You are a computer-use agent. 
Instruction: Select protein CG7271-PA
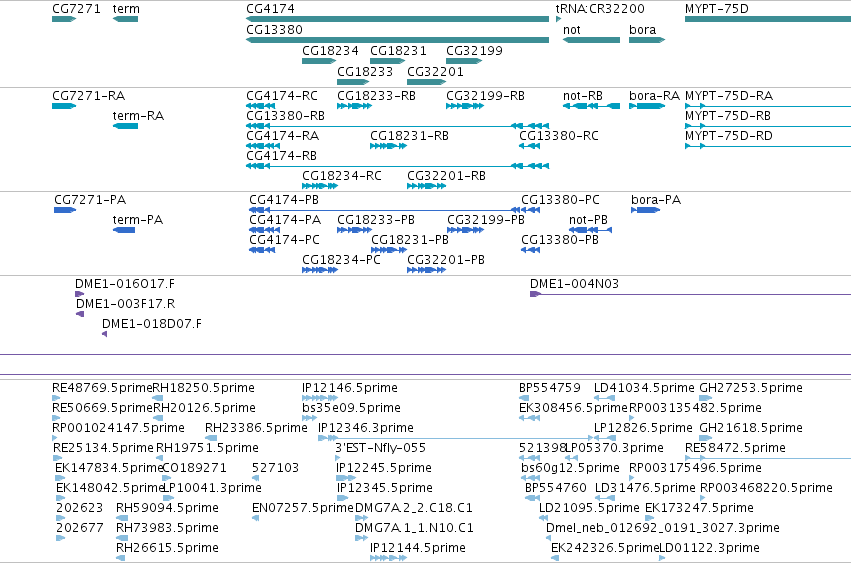65,210
